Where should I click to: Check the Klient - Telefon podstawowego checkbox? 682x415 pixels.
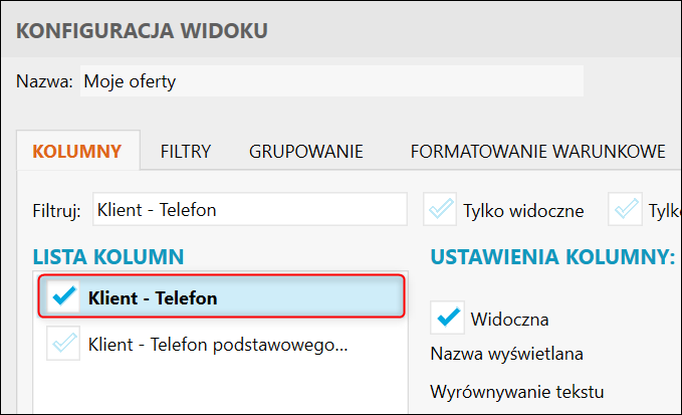(x=63, y=344)
